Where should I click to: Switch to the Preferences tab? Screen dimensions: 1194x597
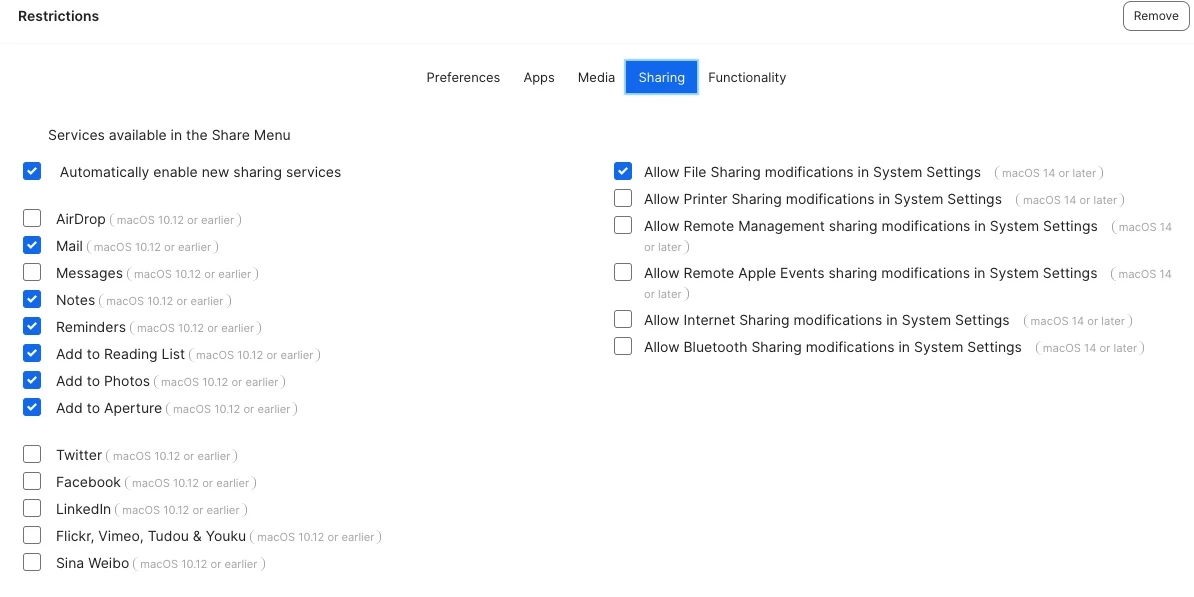463,77
